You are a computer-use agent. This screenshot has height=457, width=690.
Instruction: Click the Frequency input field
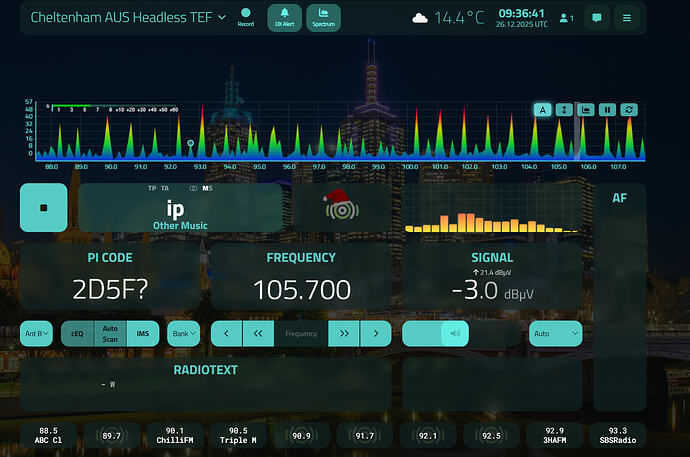point(301,333)
